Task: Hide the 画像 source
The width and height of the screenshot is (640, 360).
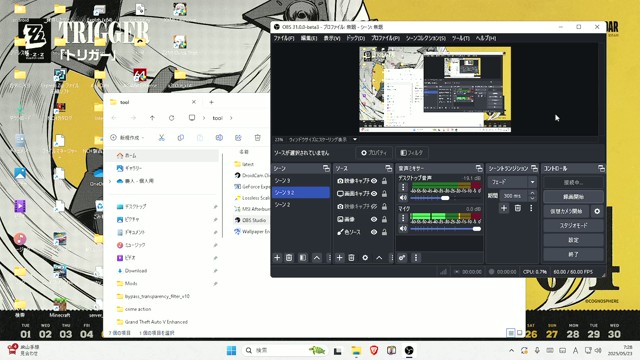Action: pyautogui.click(x=374, y=219)
